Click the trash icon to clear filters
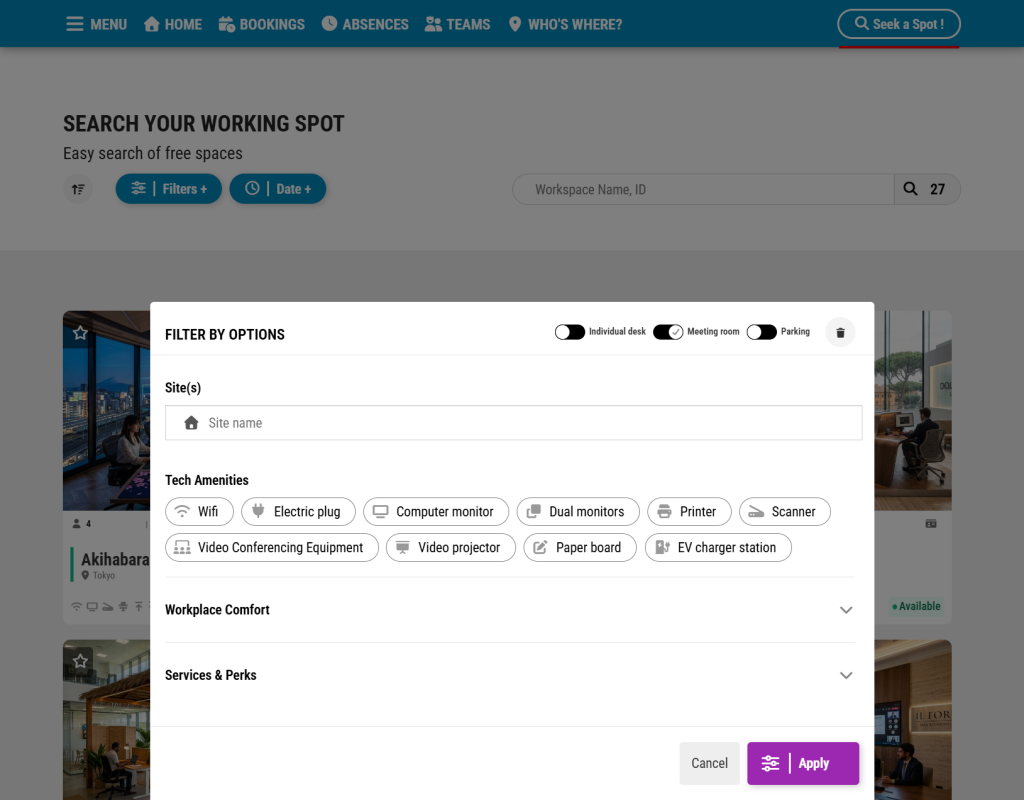Viewport: 1024px width, 800px height. (840, 332)
